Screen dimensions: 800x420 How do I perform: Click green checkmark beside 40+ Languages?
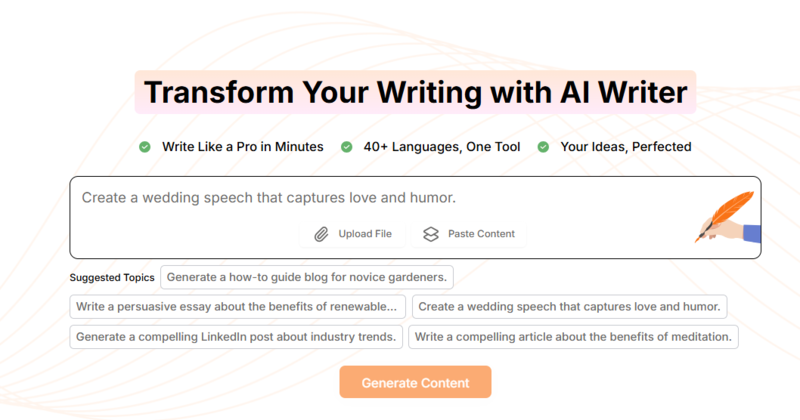[x=347, y=147]
